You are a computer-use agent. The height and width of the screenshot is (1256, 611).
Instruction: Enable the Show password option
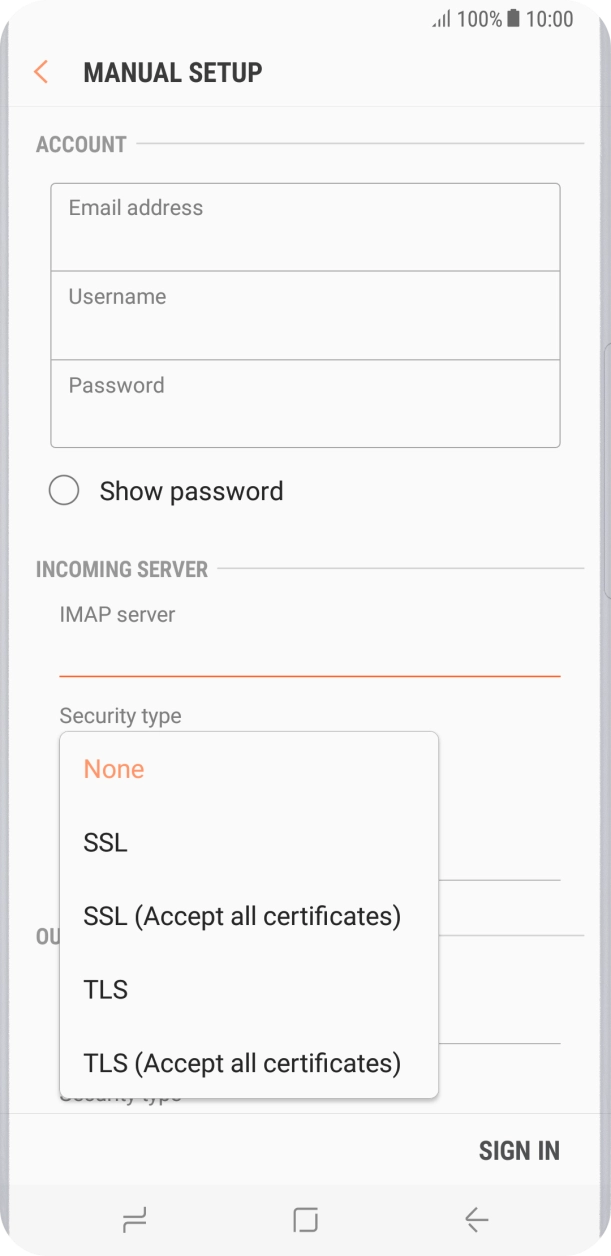[x=65, y=490]
